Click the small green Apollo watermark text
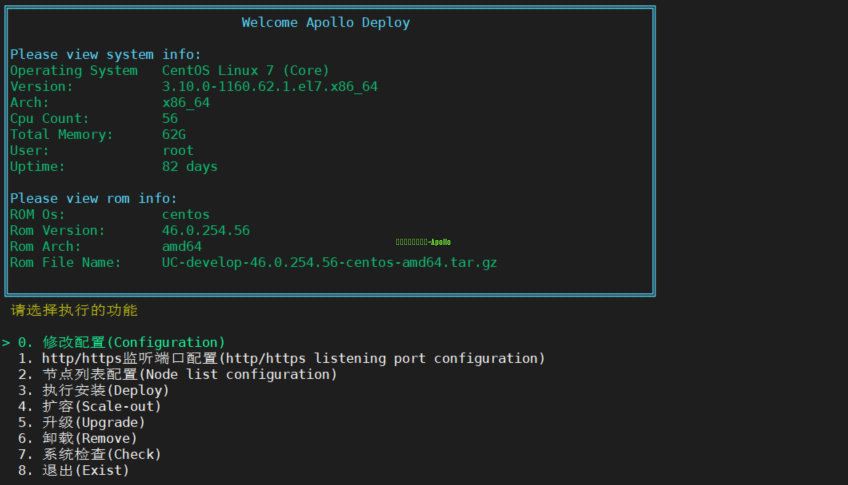Screen dimensions: 848x485 point(423,242)
